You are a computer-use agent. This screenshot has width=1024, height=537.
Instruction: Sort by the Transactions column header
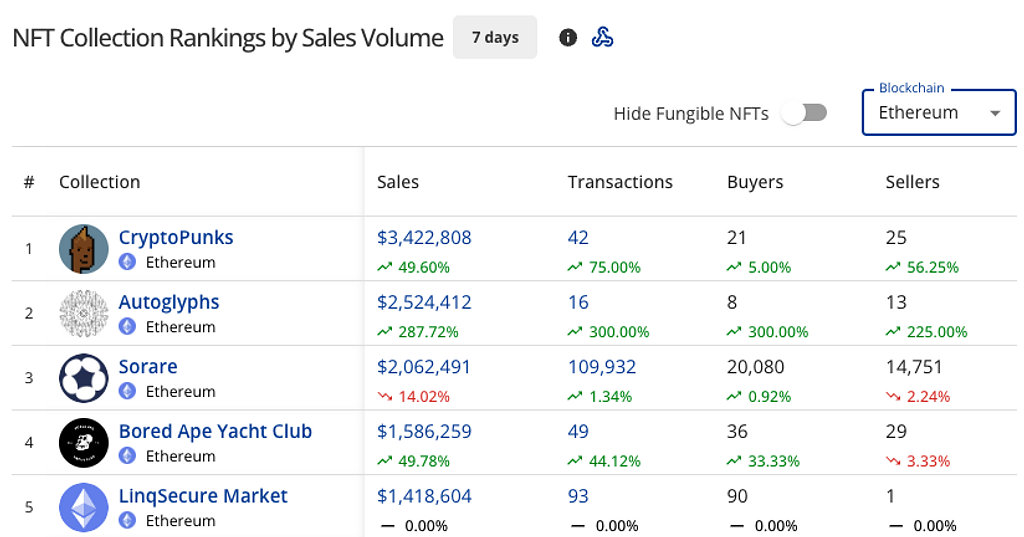point(620,182)
